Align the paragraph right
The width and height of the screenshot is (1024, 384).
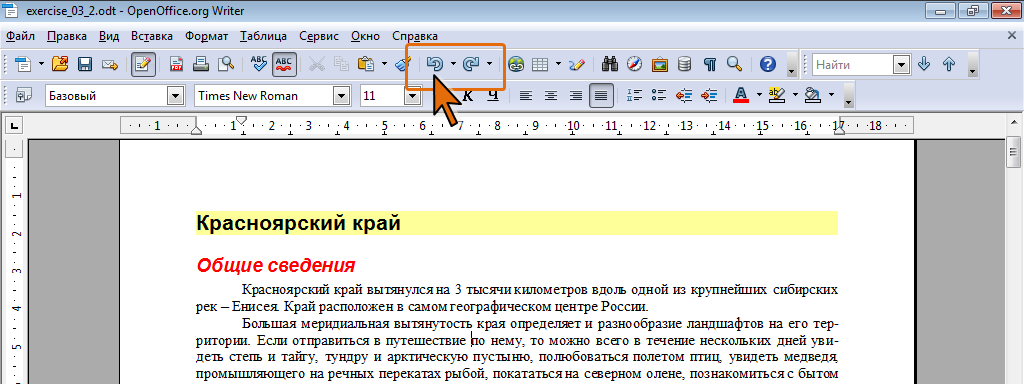pos(575,95)
